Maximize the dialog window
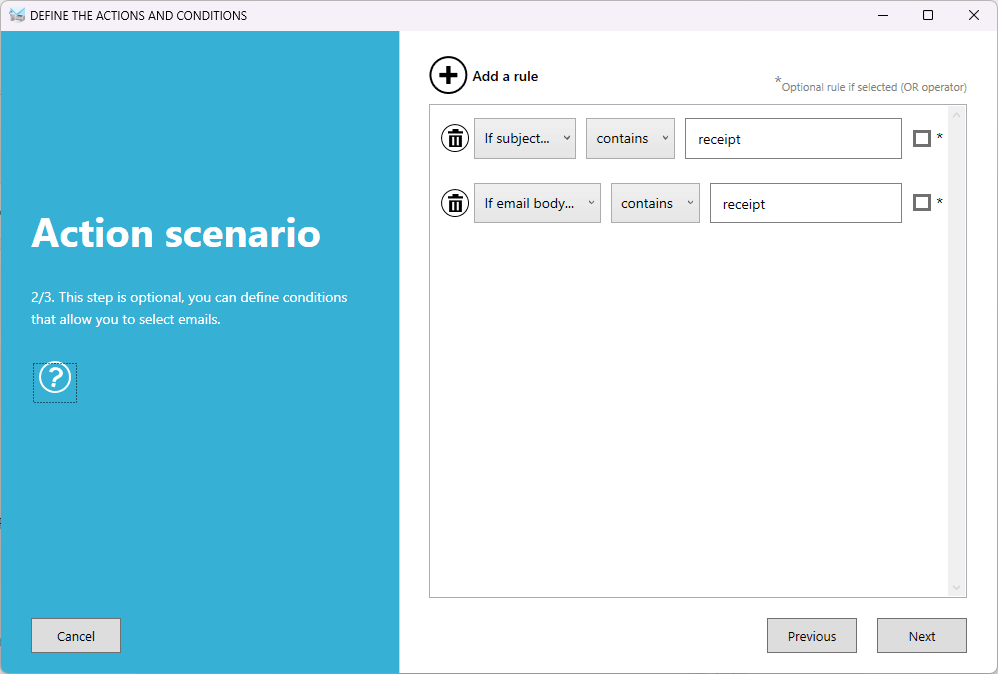The width and height of the screenshot is (998, 674). click(928, 15)
